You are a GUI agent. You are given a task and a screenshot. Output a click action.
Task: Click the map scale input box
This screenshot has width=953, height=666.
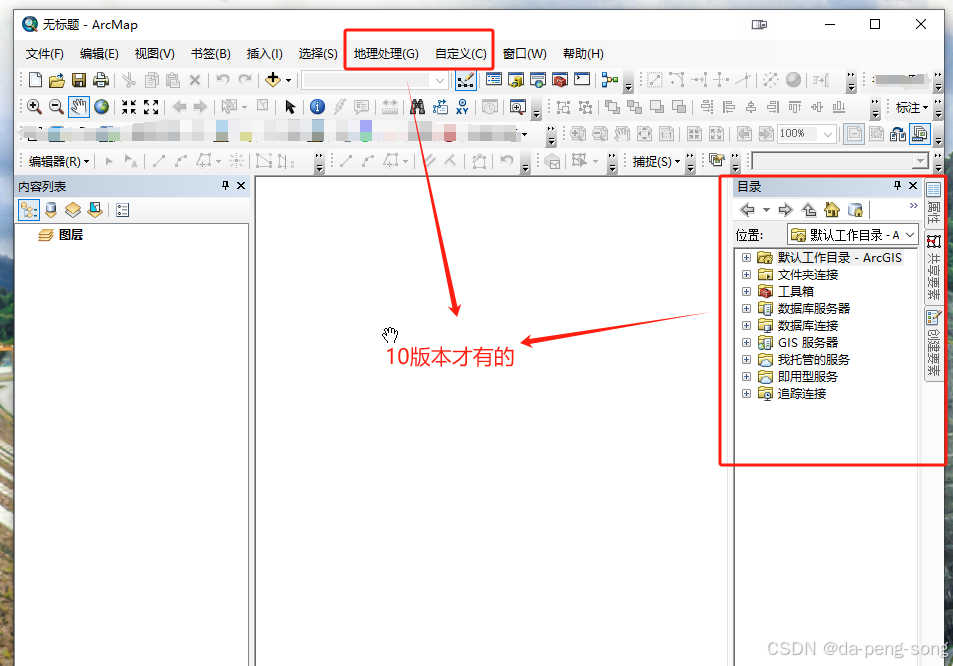point(374,80)
